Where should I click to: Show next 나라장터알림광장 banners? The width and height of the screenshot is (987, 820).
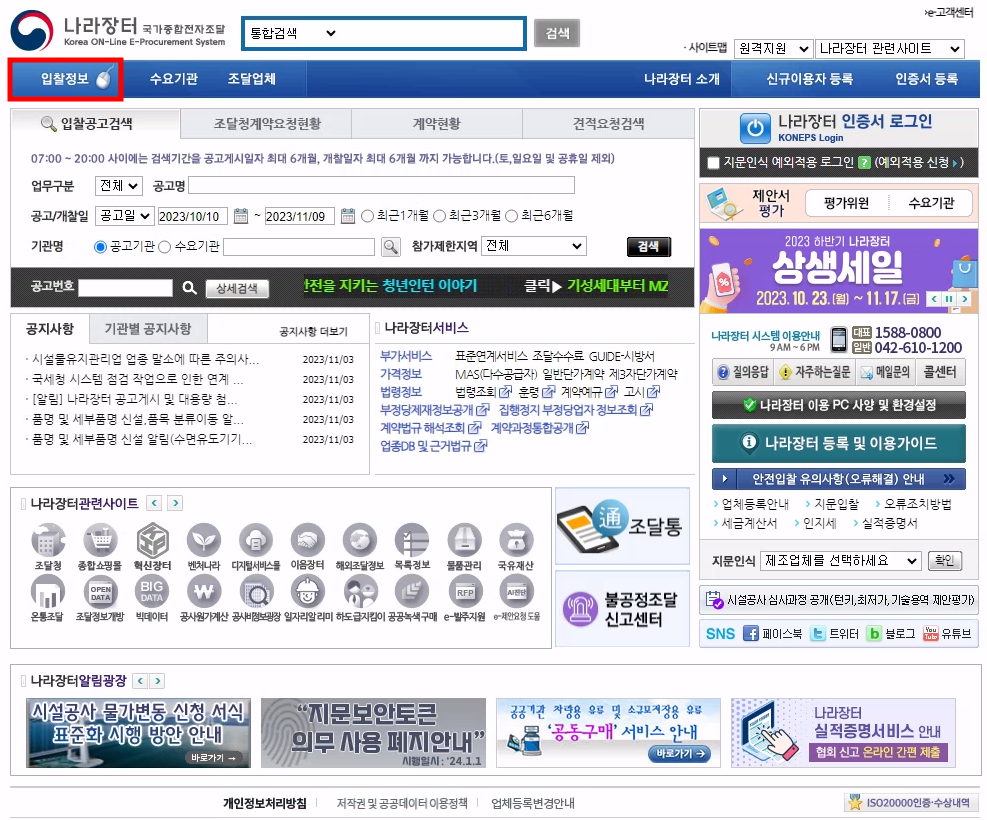tap(158, 681)
